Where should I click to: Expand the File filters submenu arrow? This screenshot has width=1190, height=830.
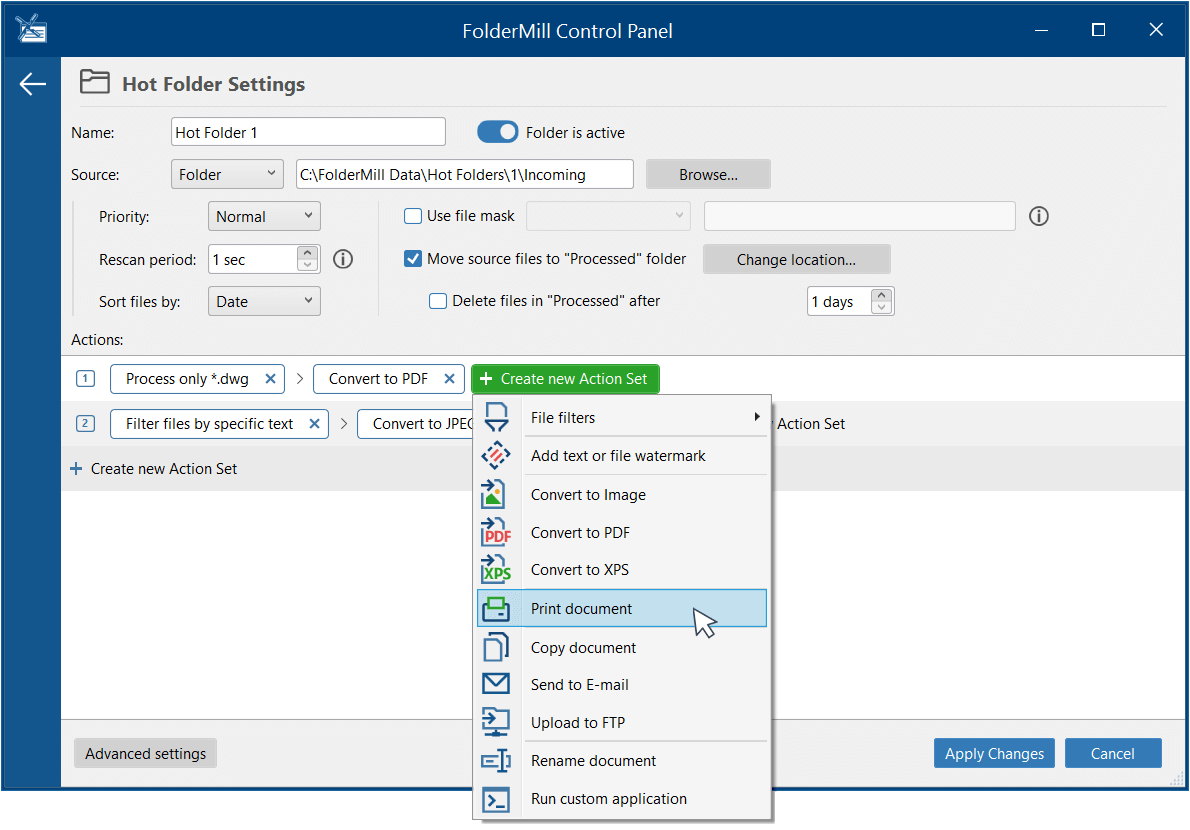(757, 417)
